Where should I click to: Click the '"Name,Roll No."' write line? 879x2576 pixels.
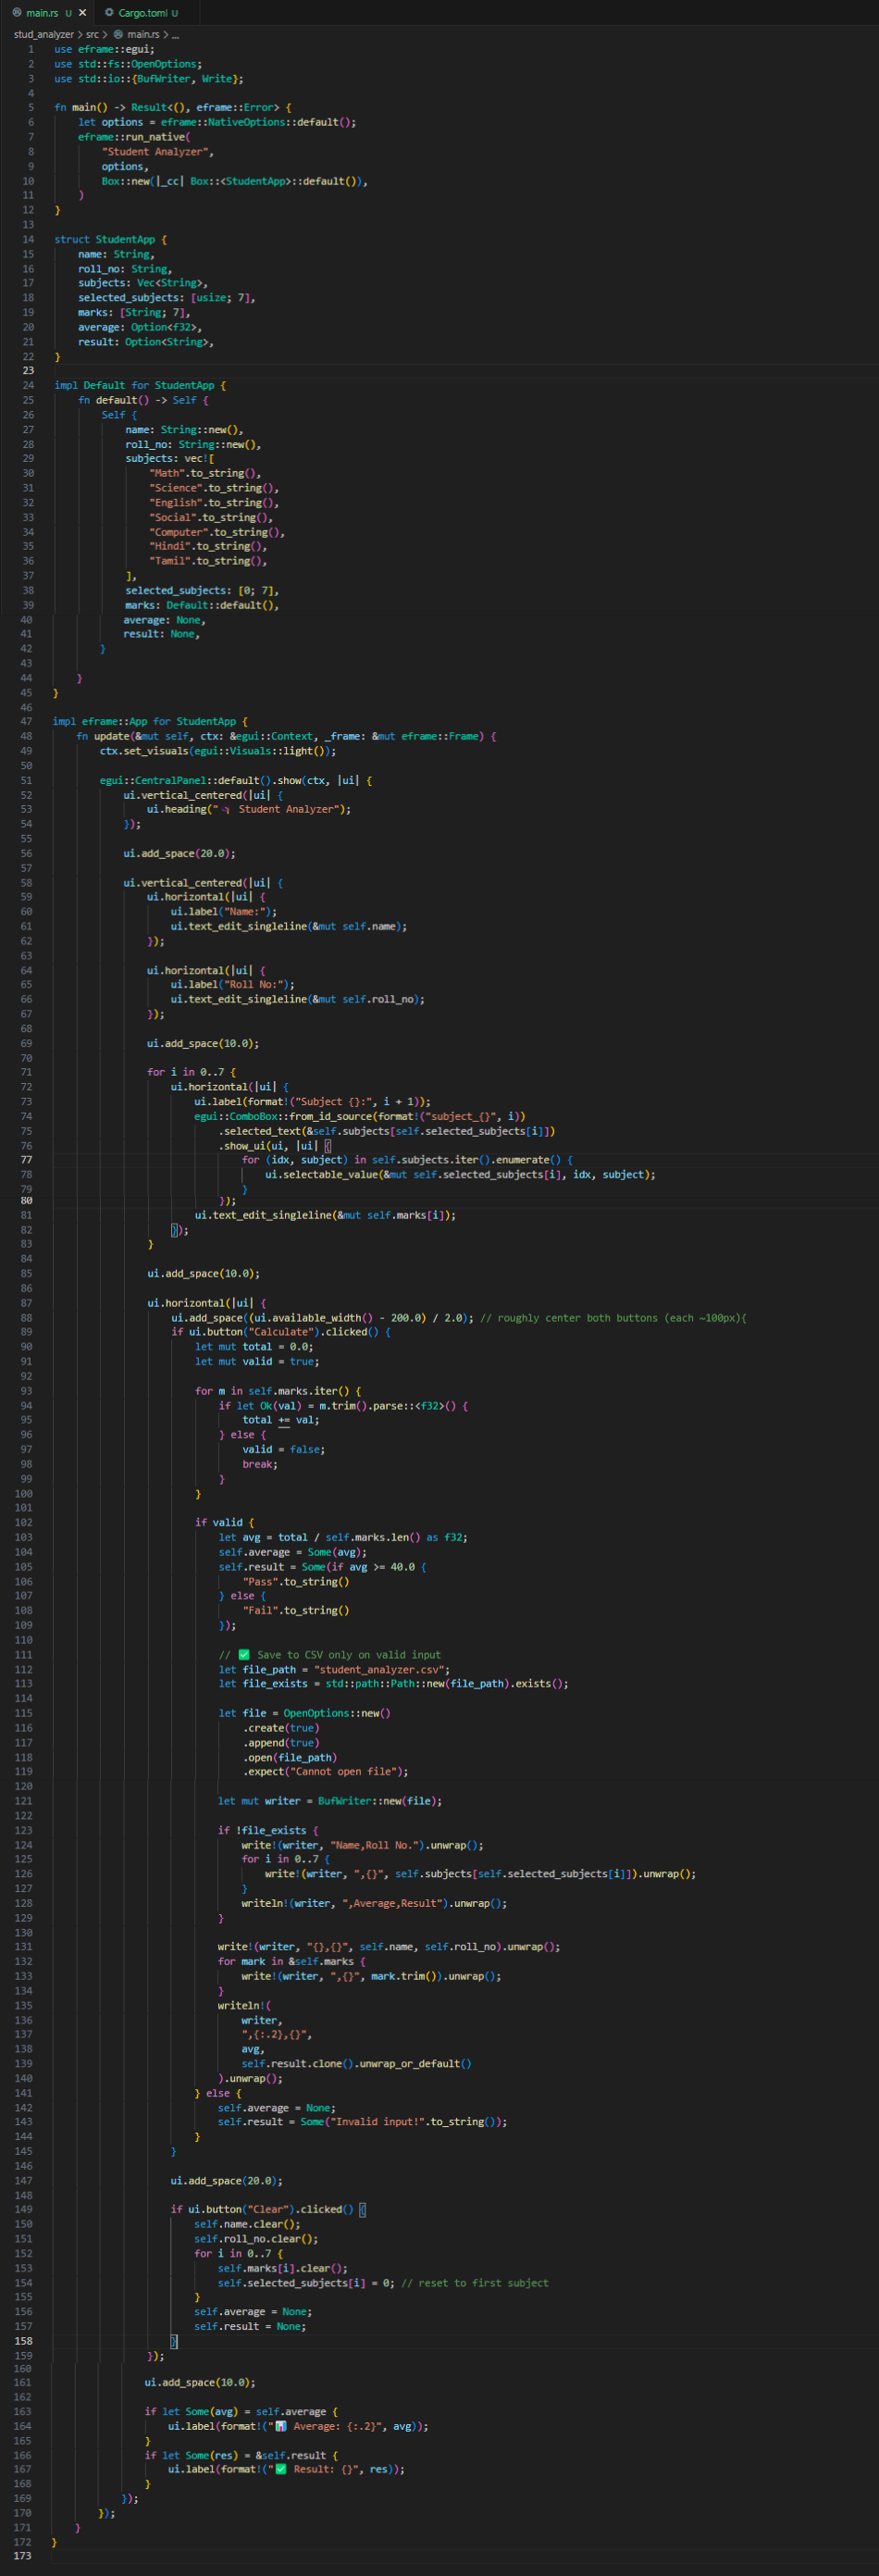pyautogui.click(x=362, y=1845)
